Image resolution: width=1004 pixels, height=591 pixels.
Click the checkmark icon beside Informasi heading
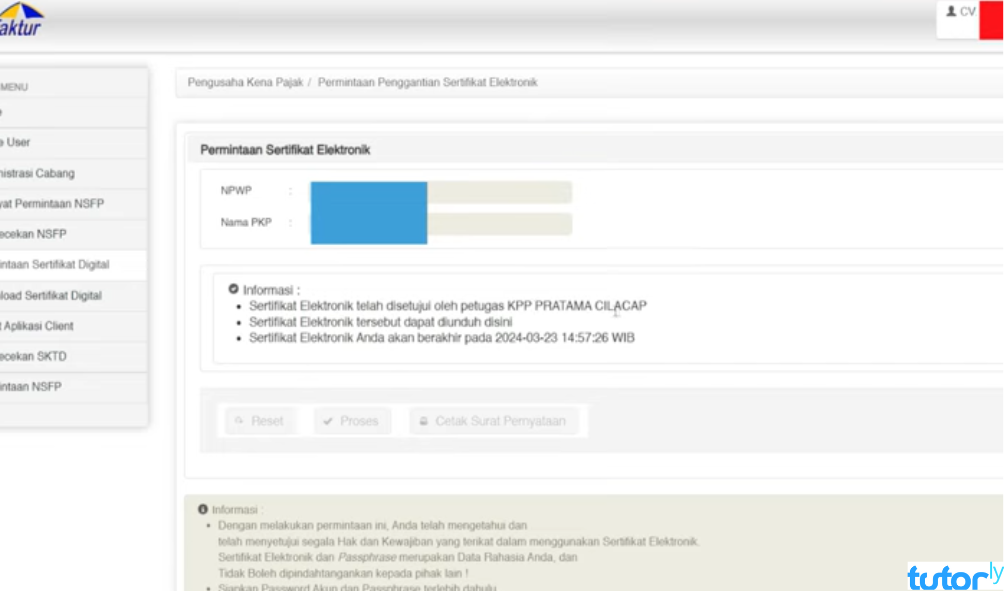233,289
